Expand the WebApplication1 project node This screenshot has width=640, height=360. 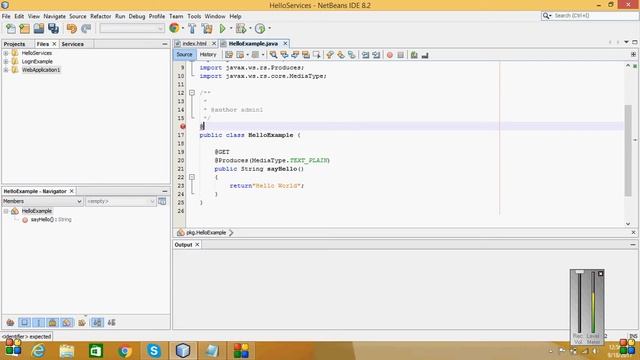(x=6, y=70)
